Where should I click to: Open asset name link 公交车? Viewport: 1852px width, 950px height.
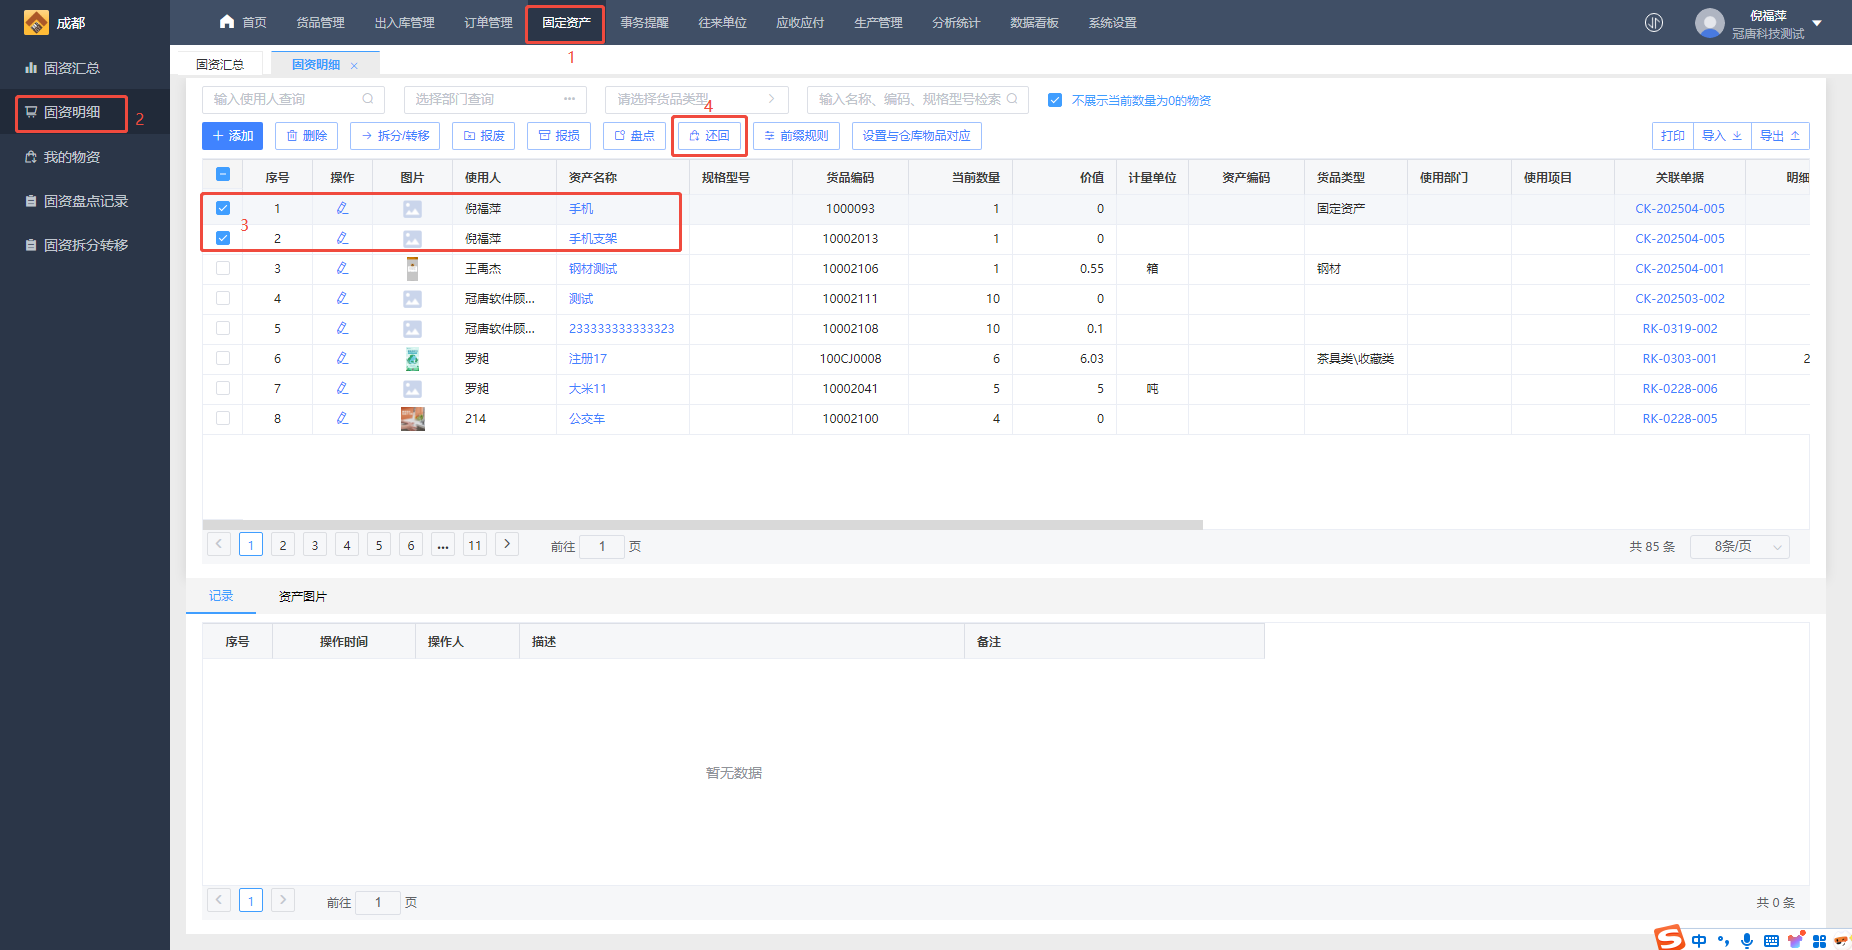click(x=586, y=418)
